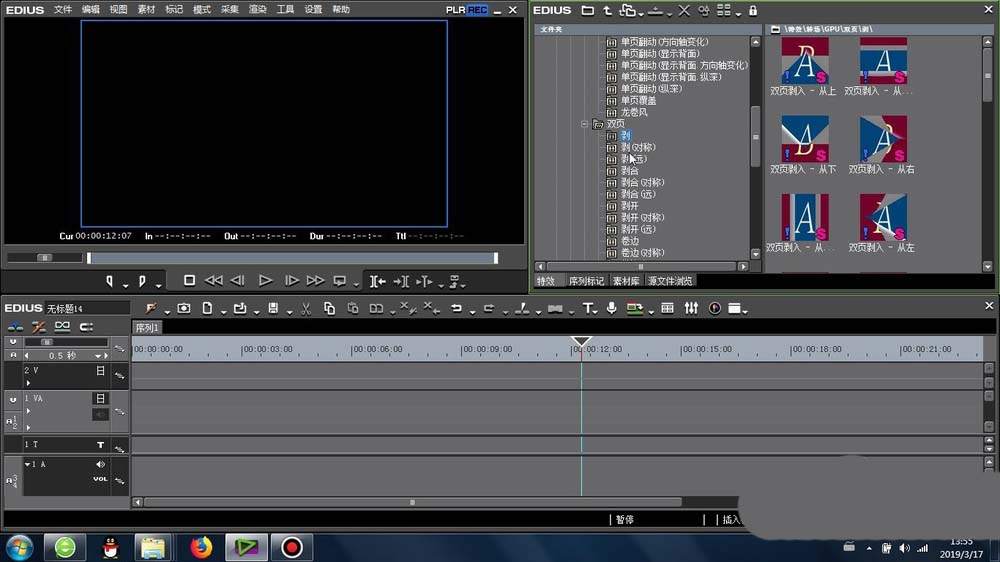Select the scissors cut tool in timeline toolbar
The width and height of the screenshot is (1000, 562).
(305, 308)
